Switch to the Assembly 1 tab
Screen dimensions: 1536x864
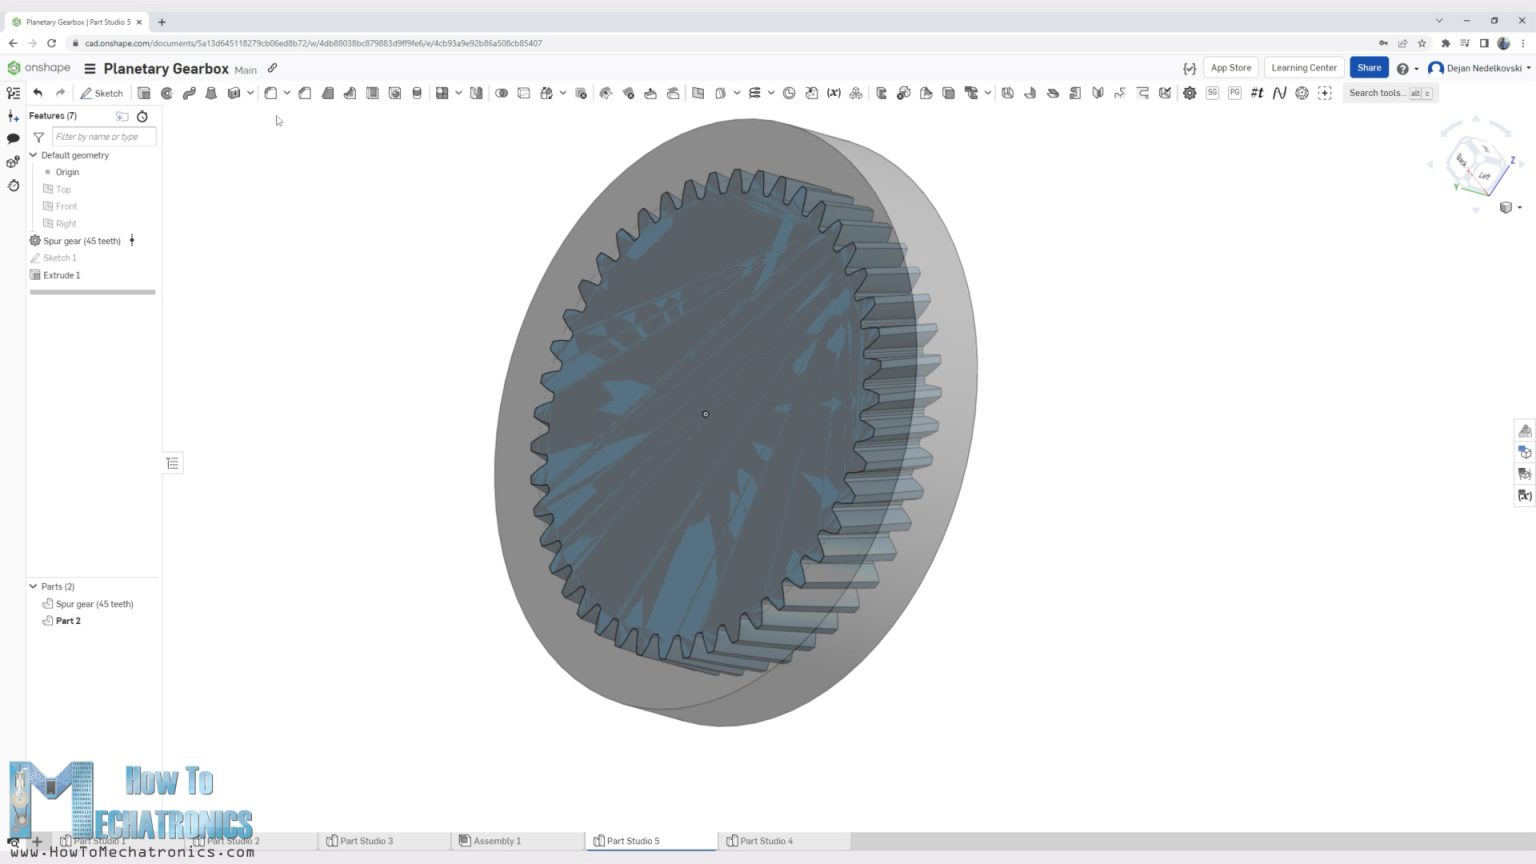point(497,841)
